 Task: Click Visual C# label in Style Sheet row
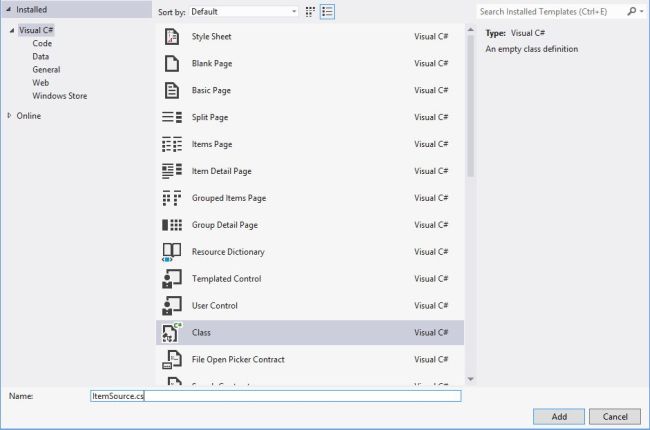(x=431, y=36)
